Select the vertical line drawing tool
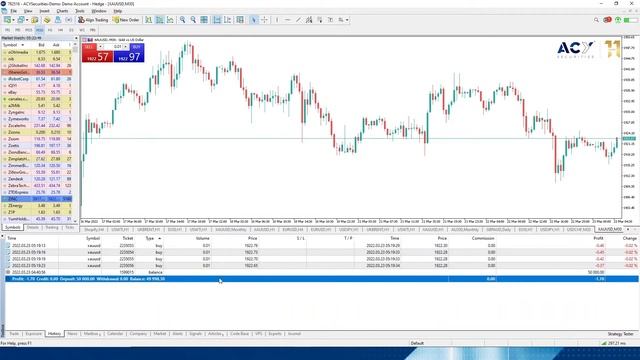Viewport: 640px width, 360px height. [x=277, y=20]
